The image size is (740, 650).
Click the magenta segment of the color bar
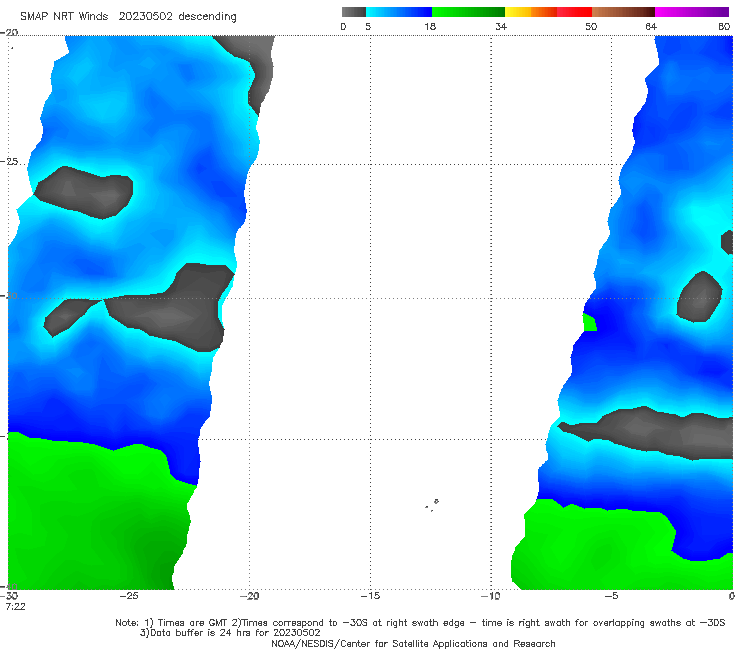coord(692,12)
